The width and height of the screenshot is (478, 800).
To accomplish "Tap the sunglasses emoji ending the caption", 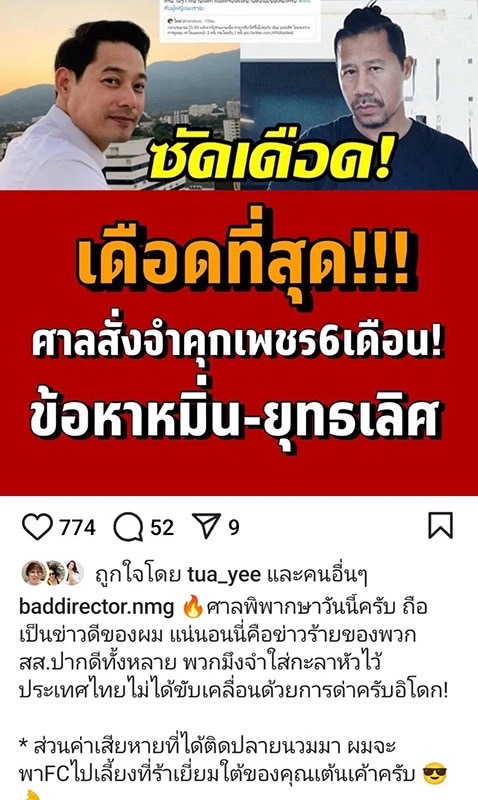I will [x=435, y=774].
